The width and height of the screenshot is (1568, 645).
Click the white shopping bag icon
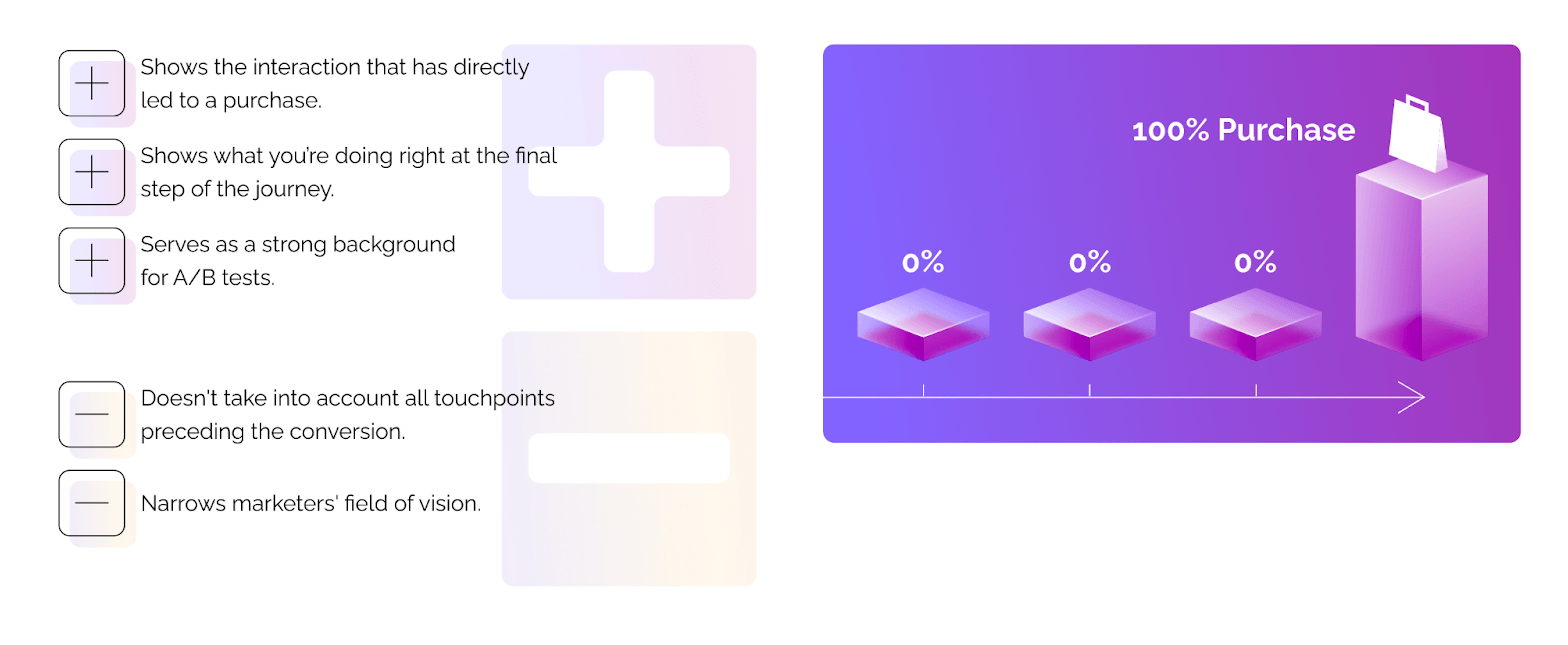pyautogui.click(x=1419, y=134)
